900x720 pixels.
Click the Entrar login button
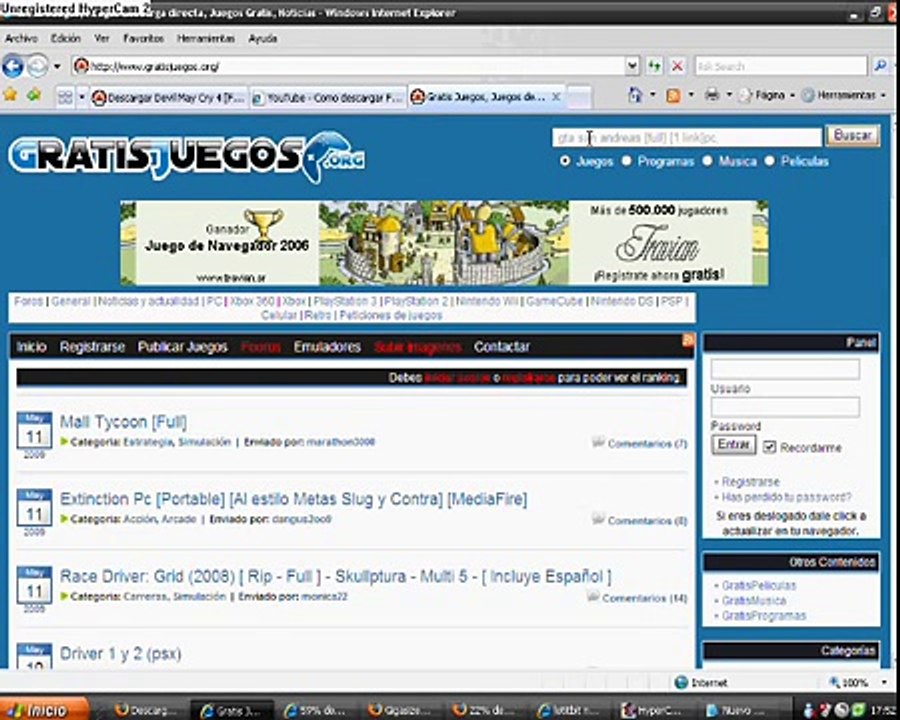click(x=734, y=445)
